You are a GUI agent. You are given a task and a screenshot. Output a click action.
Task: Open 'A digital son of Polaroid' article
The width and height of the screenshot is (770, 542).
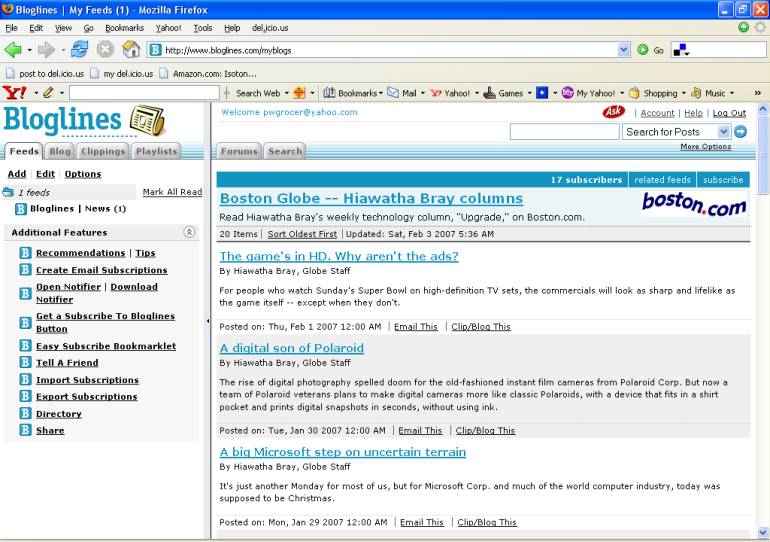tap(292, 348)
